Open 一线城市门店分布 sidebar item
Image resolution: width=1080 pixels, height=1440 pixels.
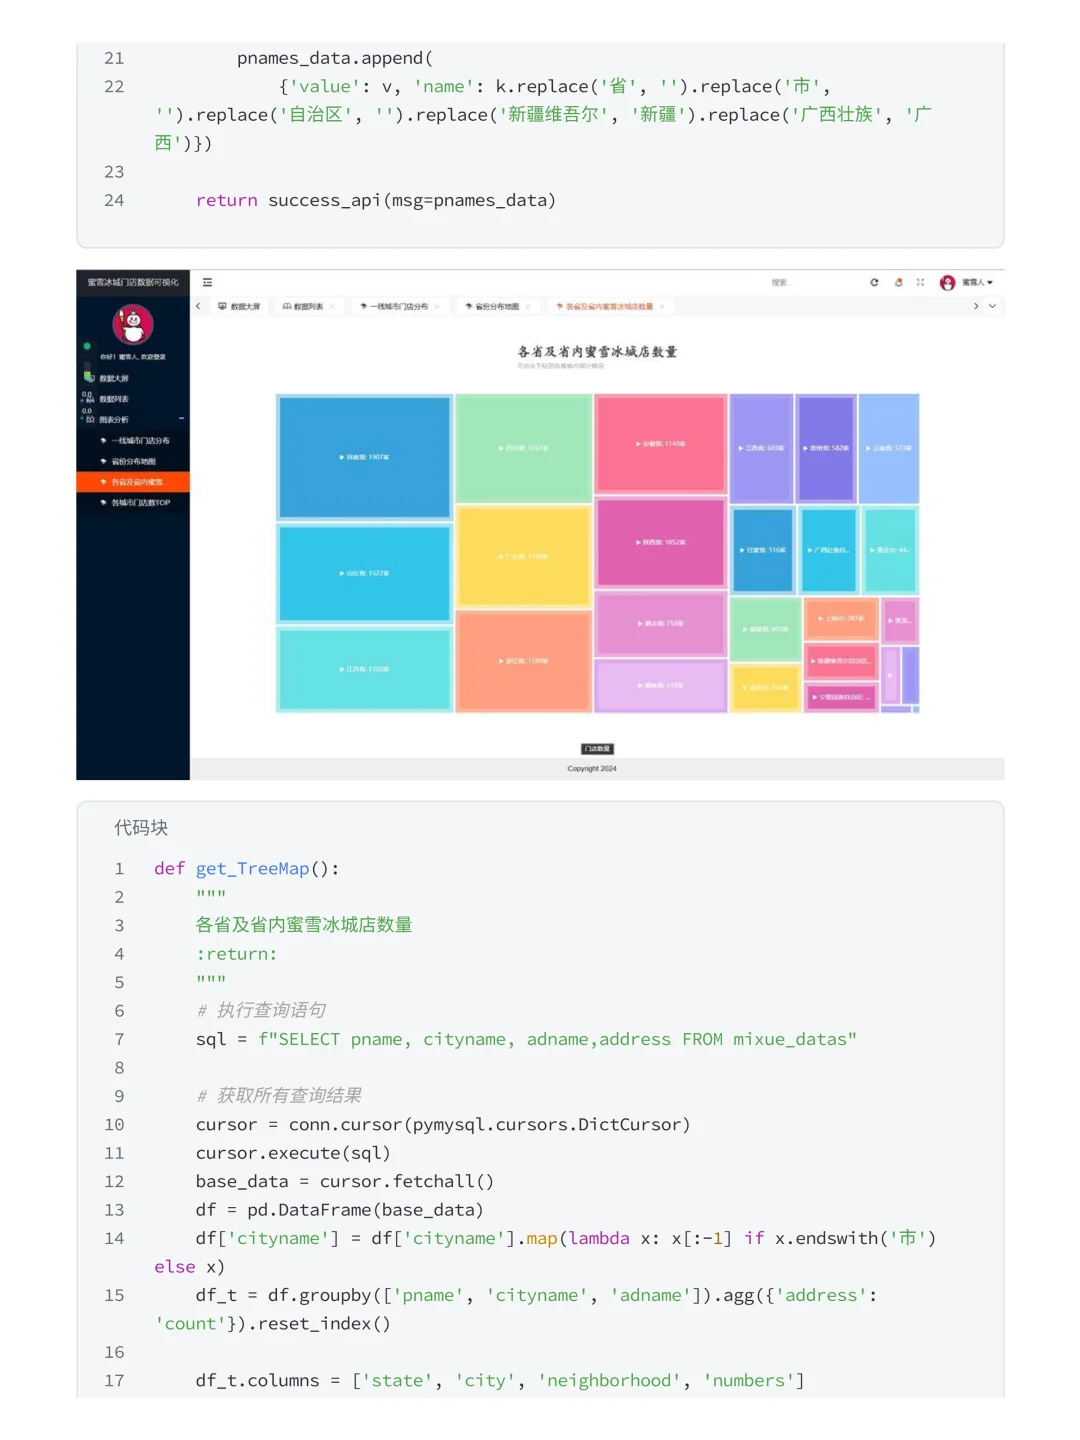(133, 440)
